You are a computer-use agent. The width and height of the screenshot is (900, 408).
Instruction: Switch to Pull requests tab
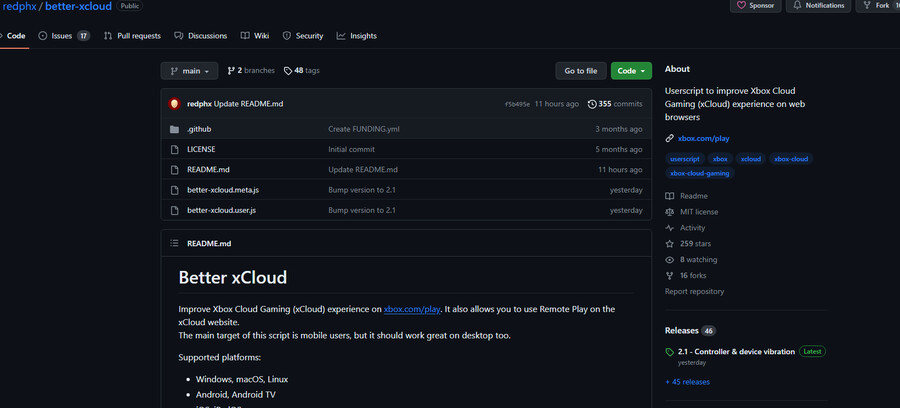click(132, 36)
